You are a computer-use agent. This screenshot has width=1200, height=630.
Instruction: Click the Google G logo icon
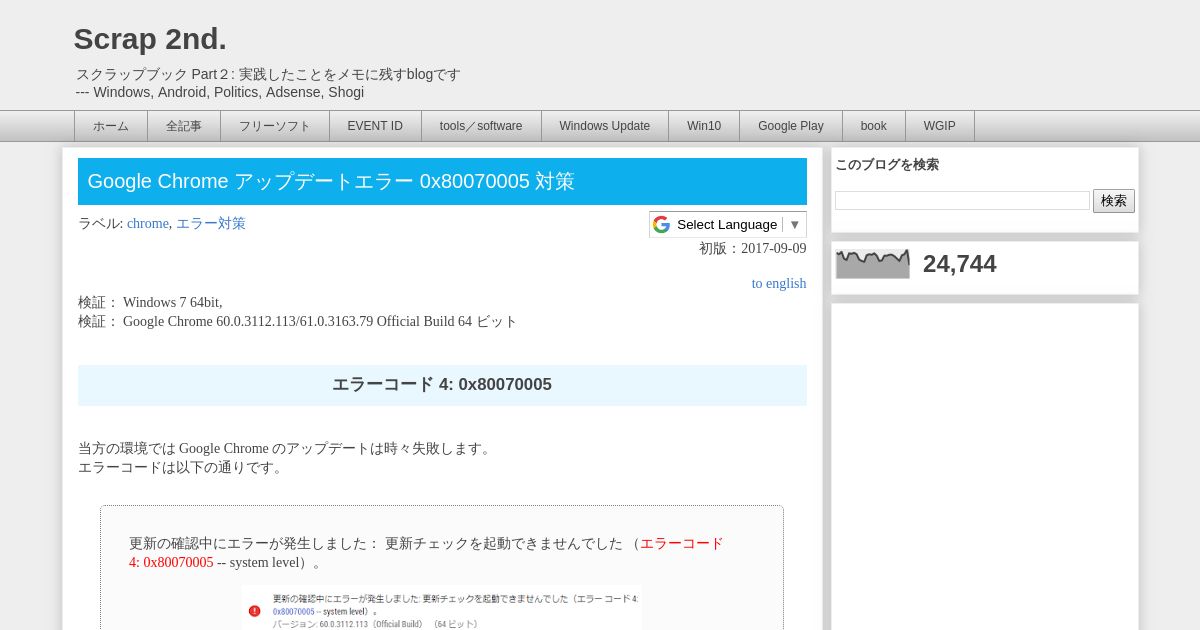[661, 224]
